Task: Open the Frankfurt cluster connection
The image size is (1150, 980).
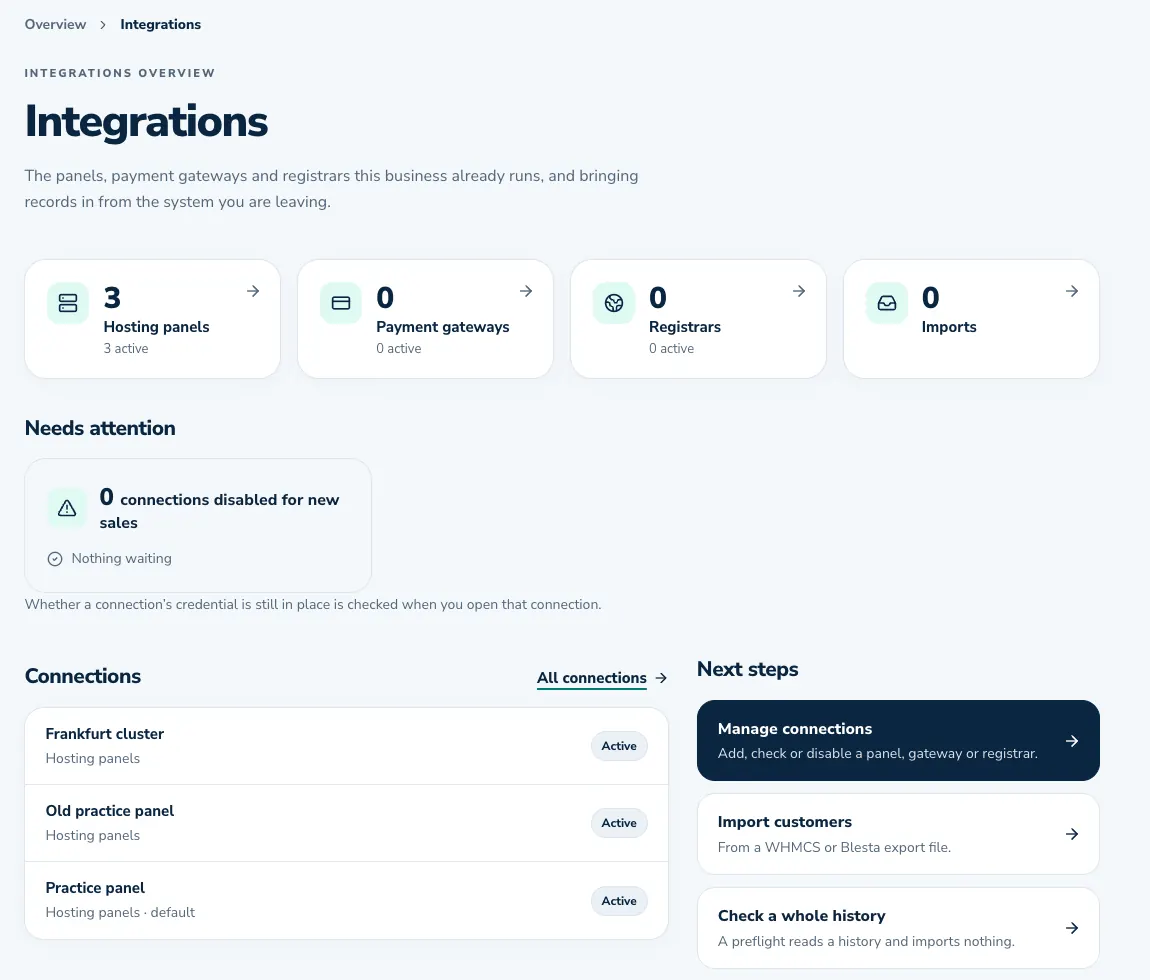Action: point(346,746)
